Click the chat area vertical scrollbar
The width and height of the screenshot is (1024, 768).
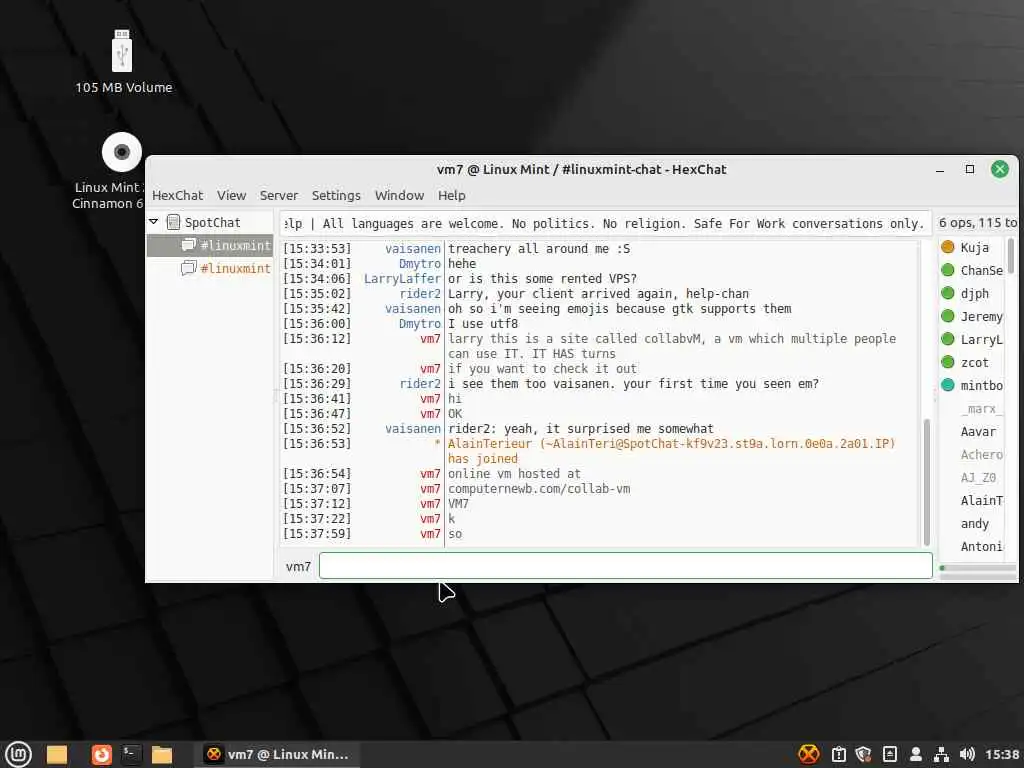click(x=926, y=481)
